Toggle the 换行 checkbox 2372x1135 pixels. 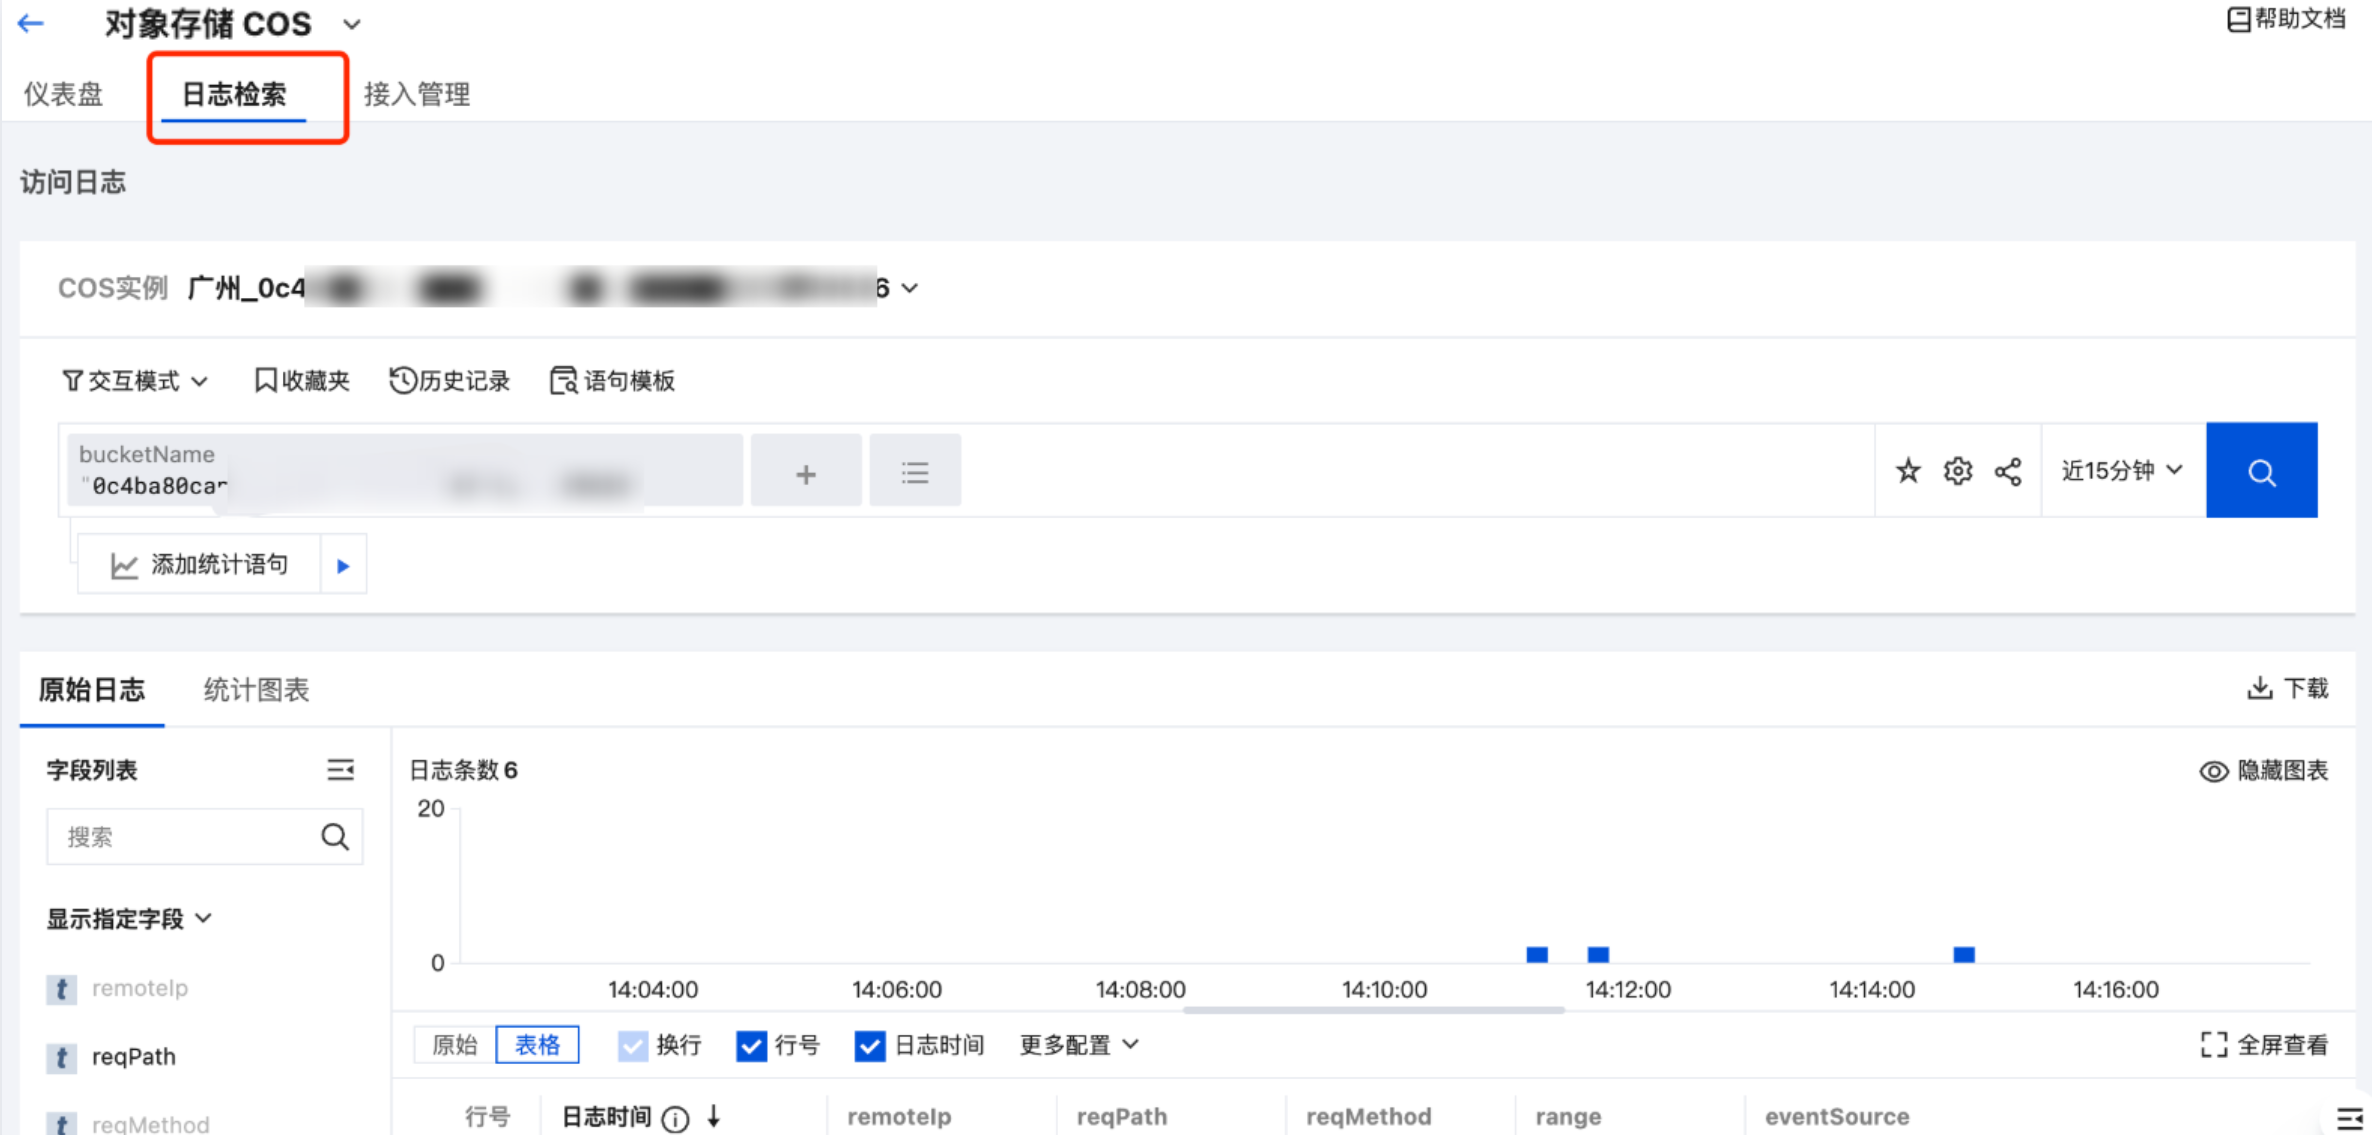633,1046
